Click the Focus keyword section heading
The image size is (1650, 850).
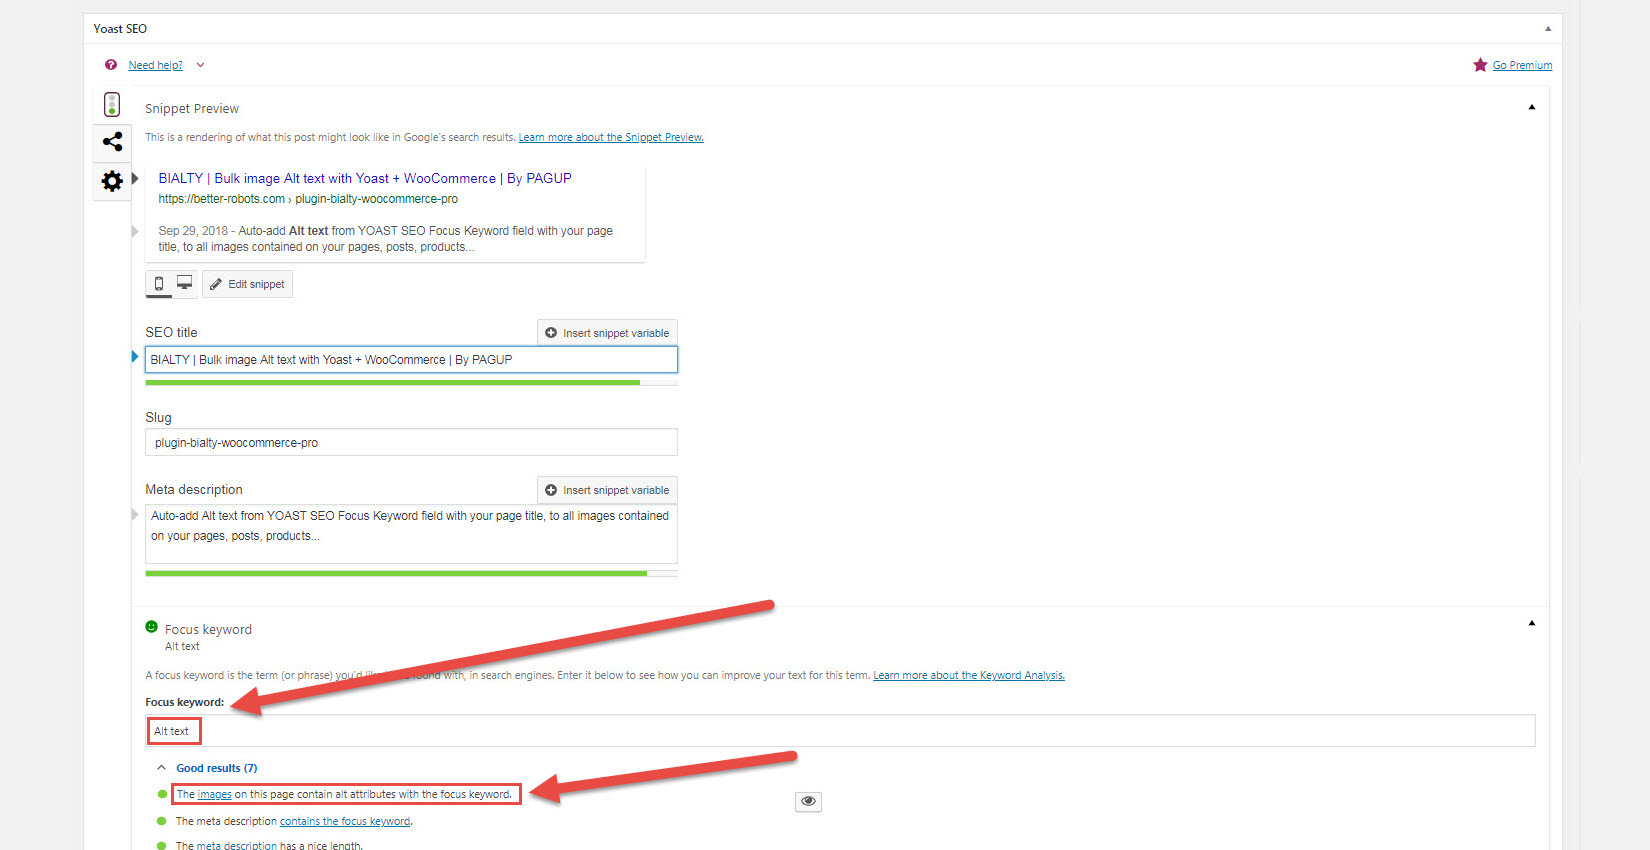[x=208, y=630]
